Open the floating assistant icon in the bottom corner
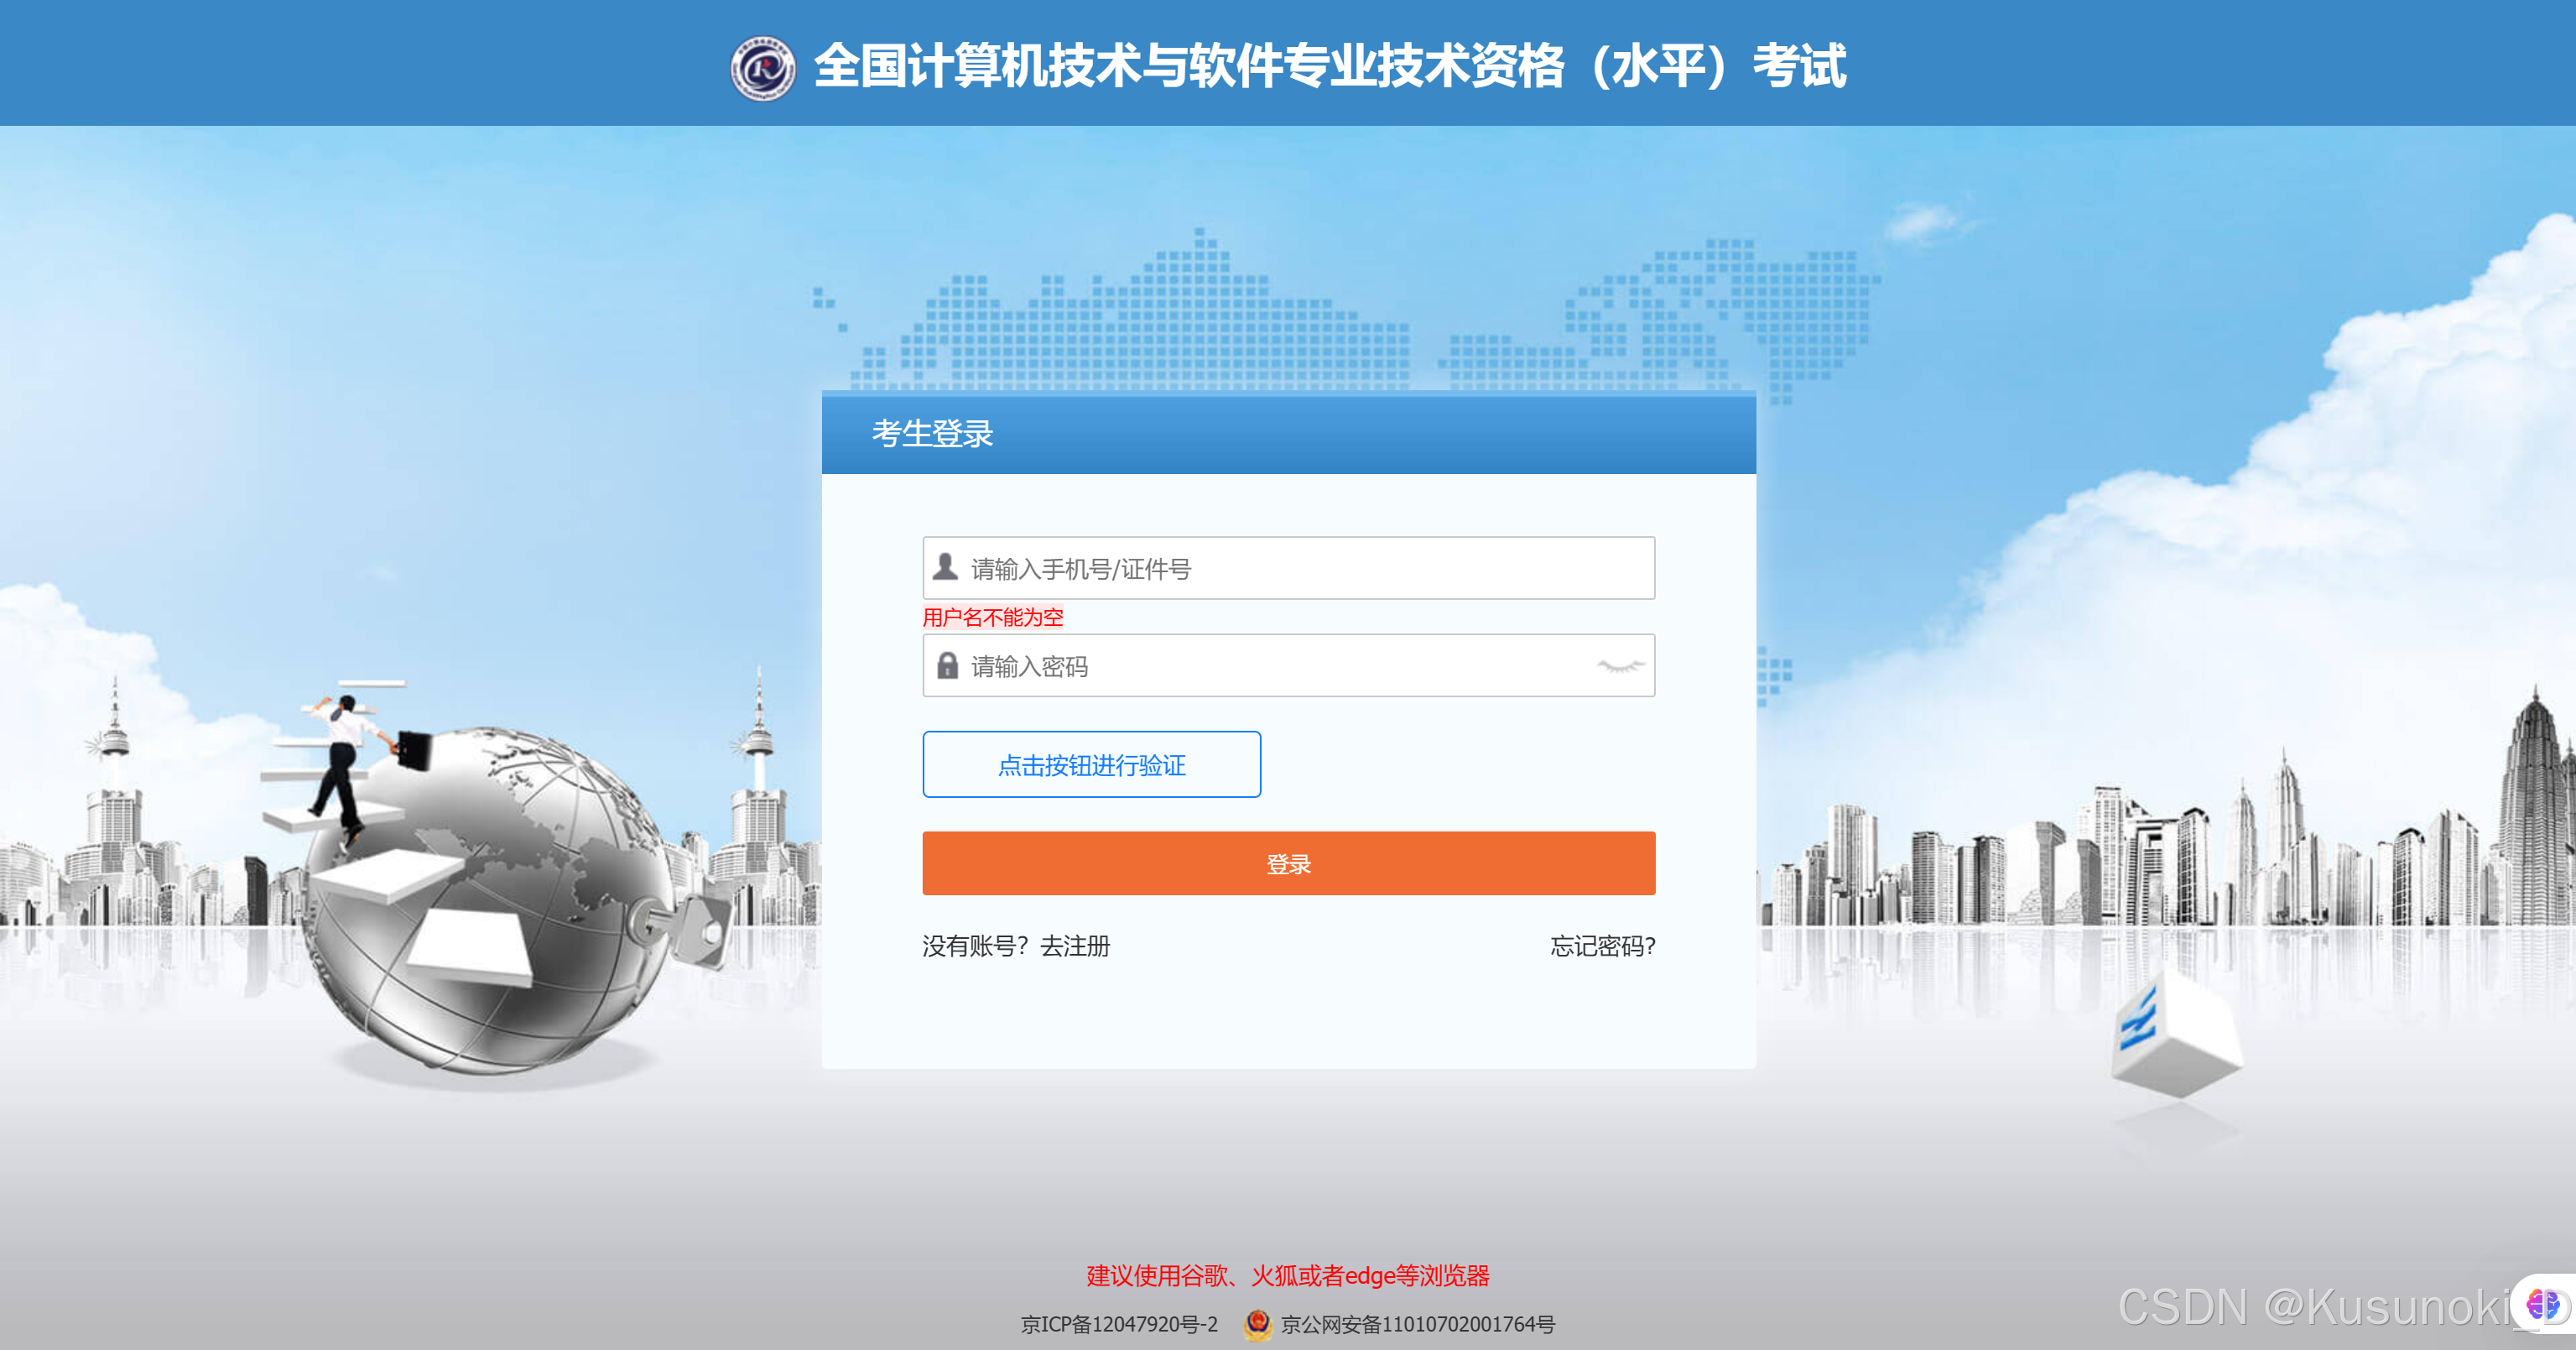 click(2543, 1304)
